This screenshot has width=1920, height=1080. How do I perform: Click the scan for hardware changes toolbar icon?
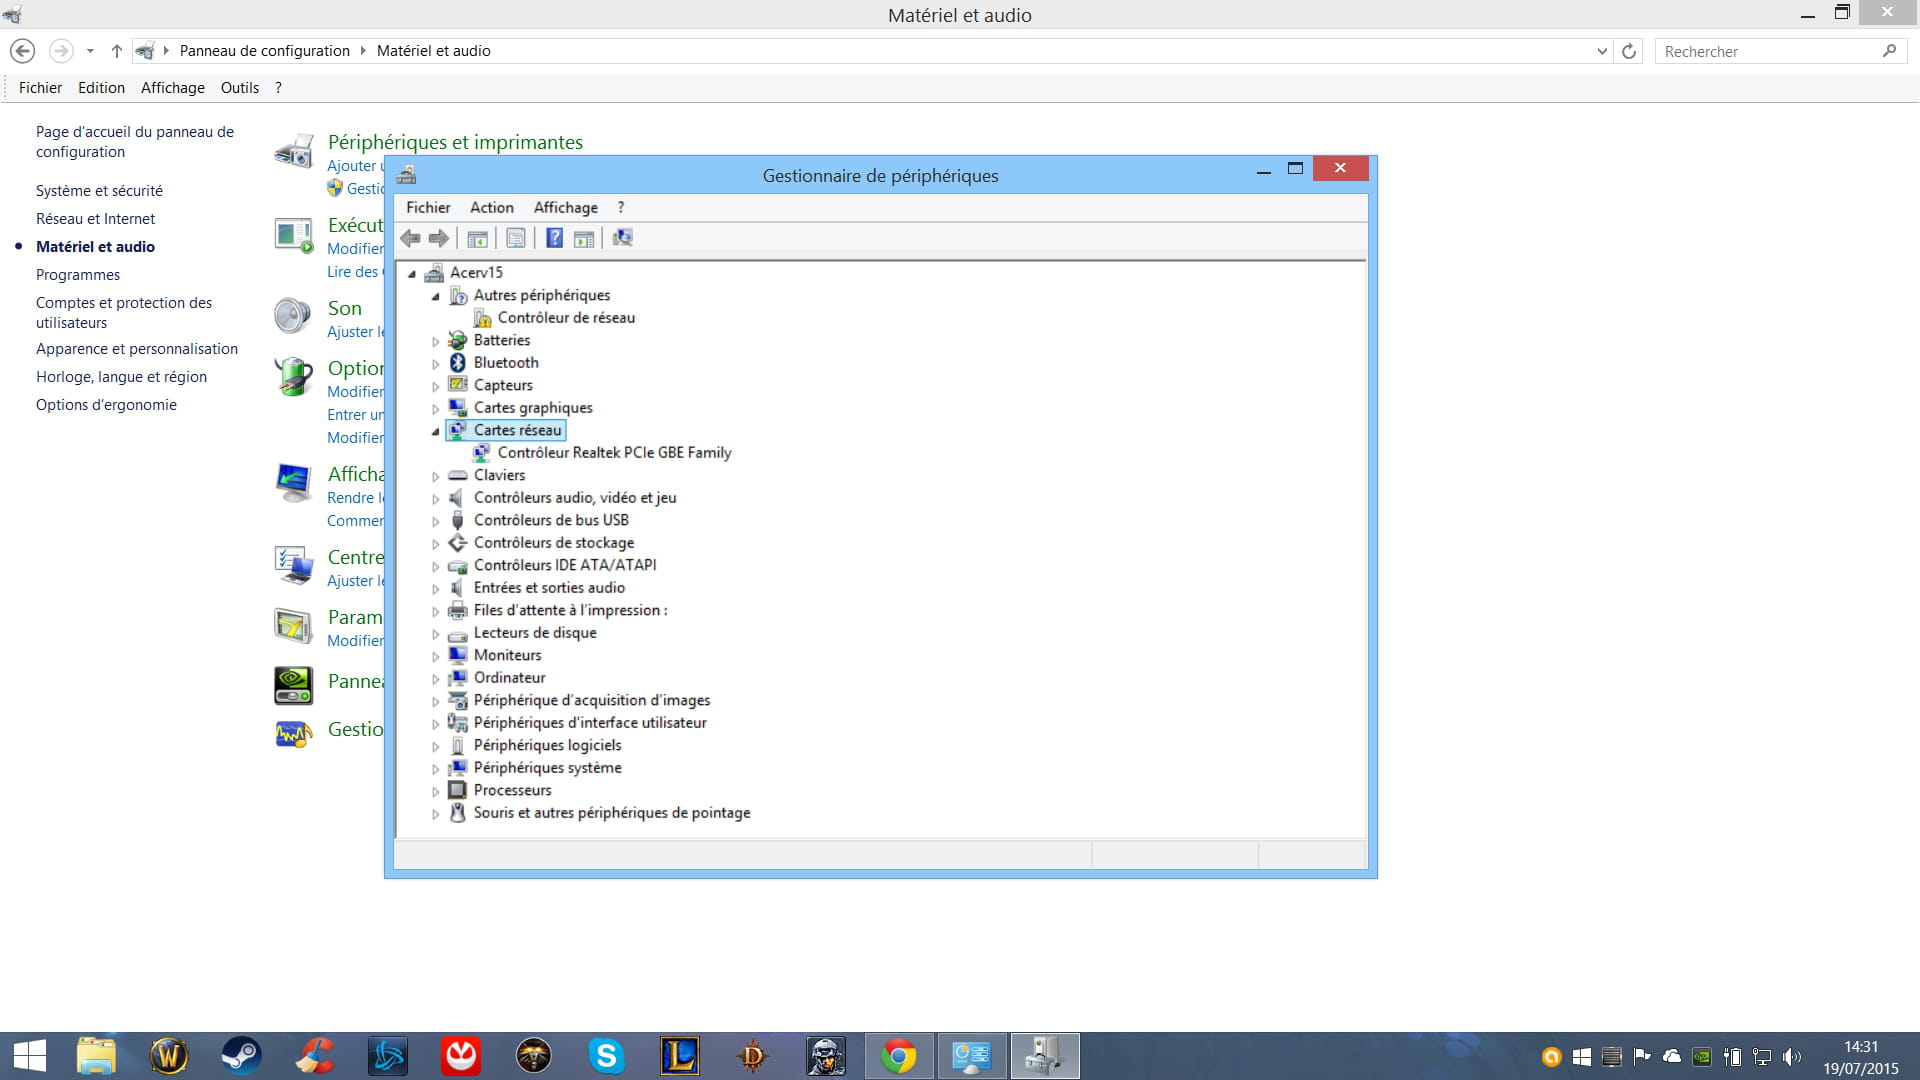[x=622, y=238]
